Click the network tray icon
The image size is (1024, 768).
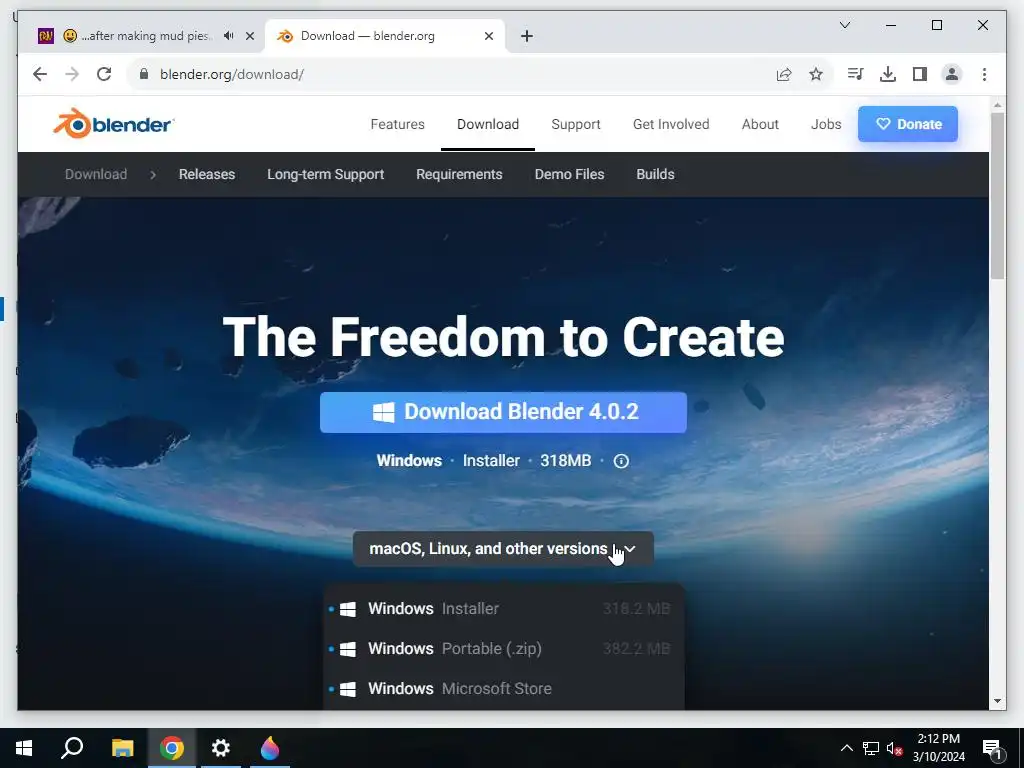pyautogui.click(x=871, y=748)
